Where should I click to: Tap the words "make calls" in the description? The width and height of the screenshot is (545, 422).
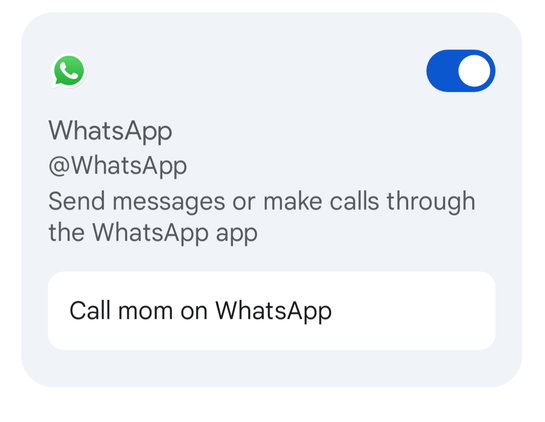(321, 201)
